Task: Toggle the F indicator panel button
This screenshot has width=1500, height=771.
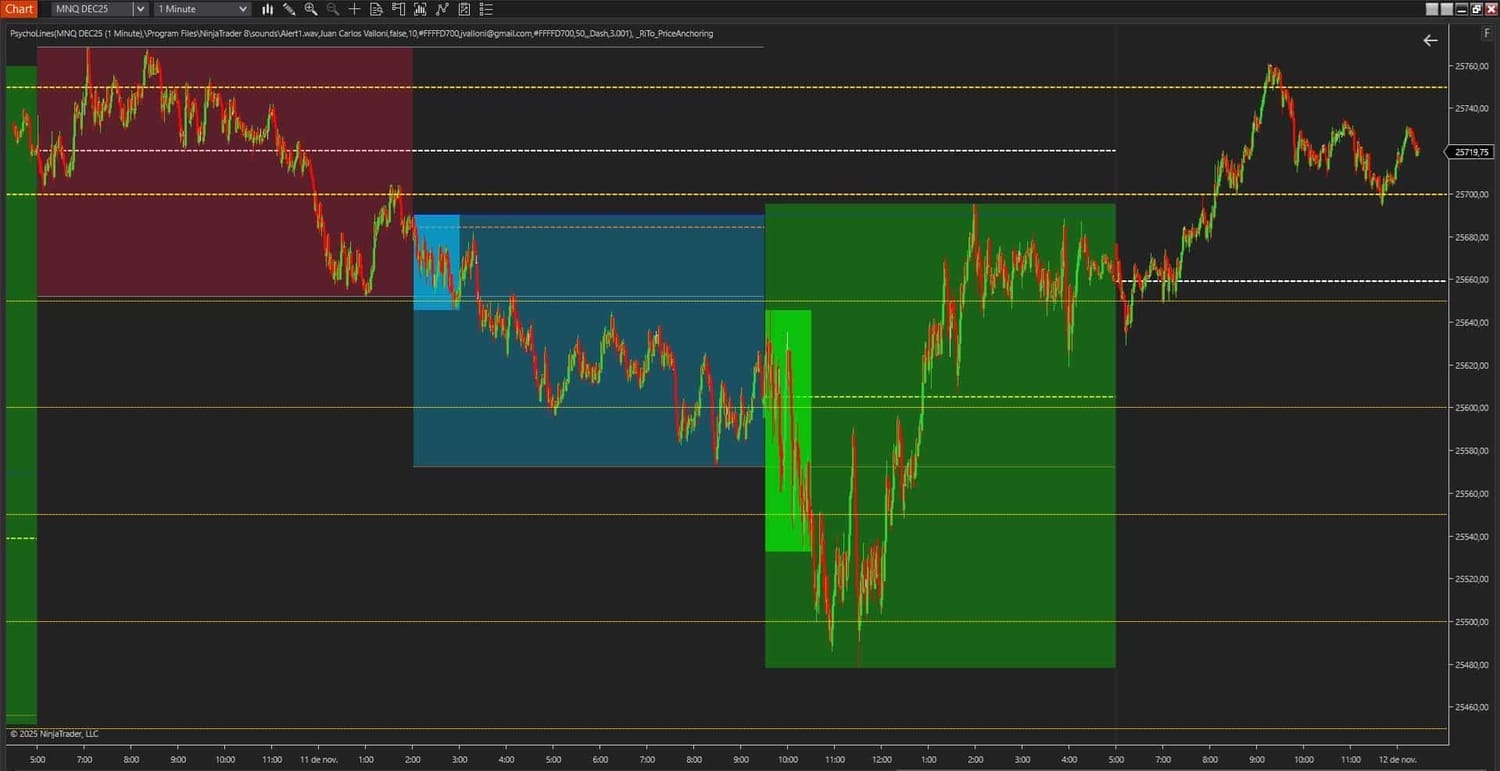Action: coord(1487,33)
